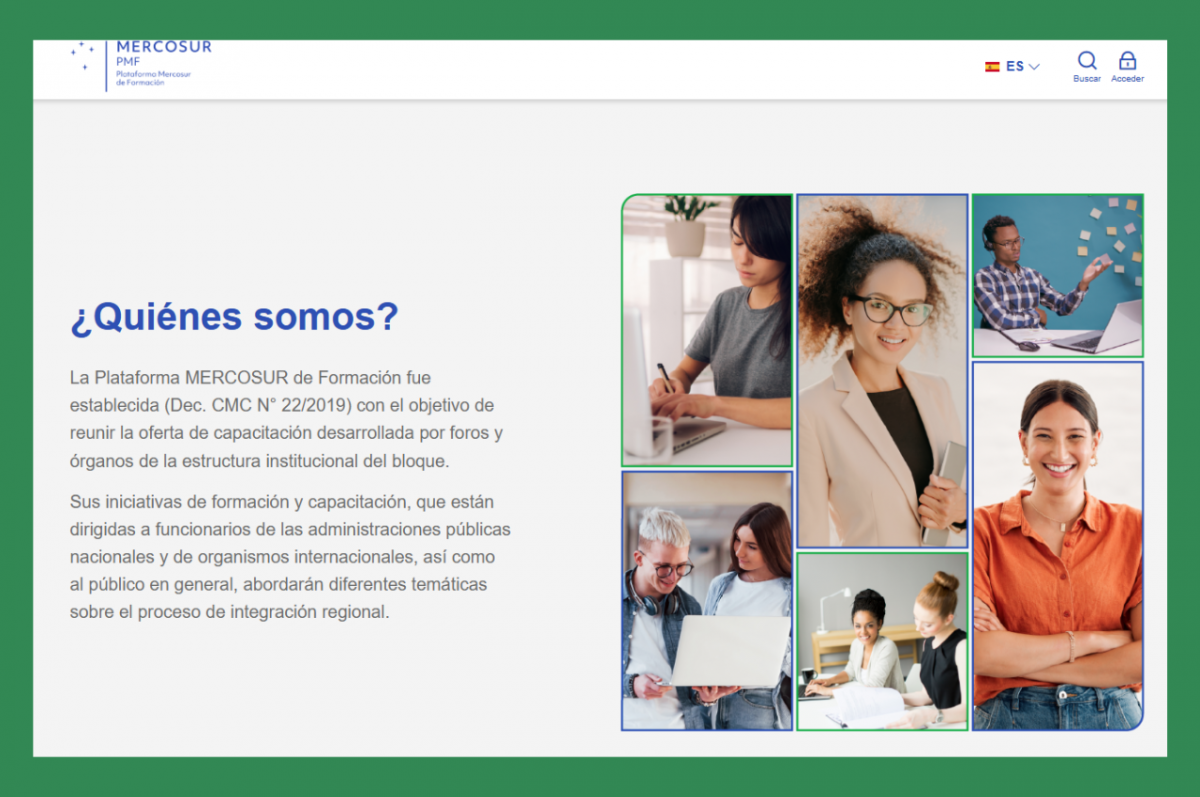This screenshot has width=1200, height=797.
Task: Click photo of curly-haired woman with glasses
Action: pos(882,370)
